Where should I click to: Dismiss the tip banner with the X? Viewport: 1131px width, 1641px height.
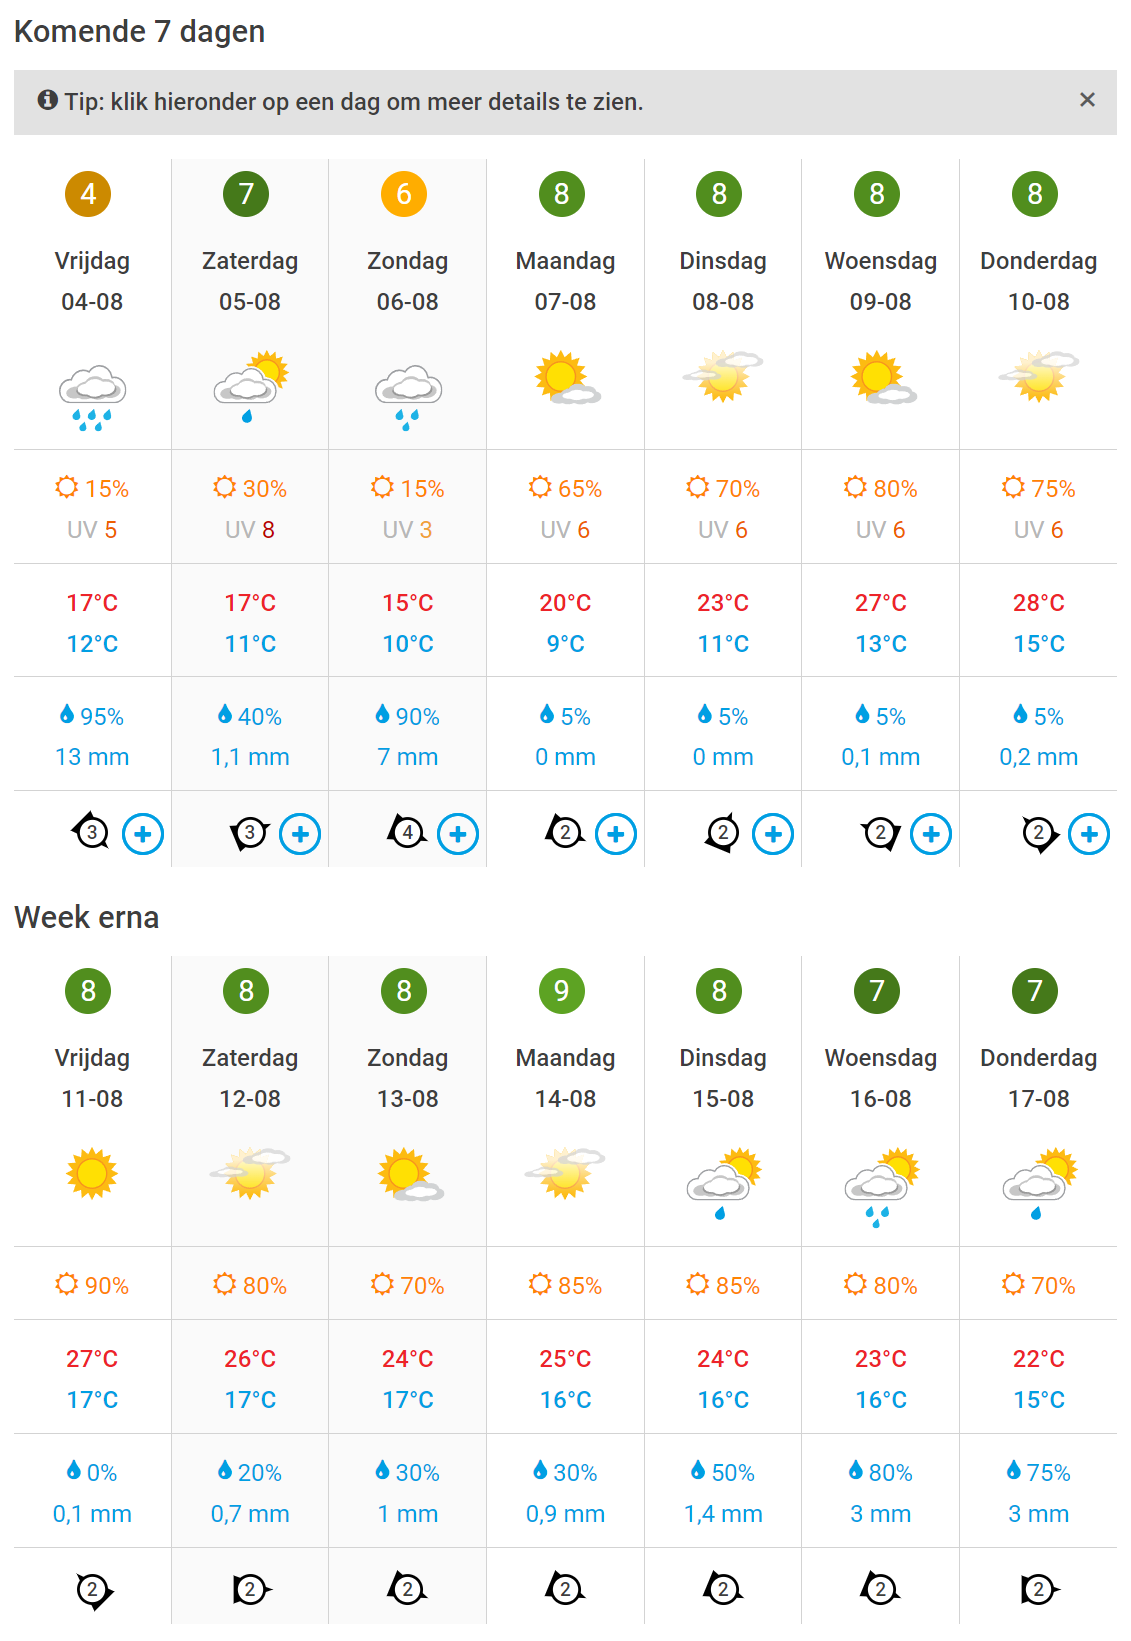[1087, 100]
